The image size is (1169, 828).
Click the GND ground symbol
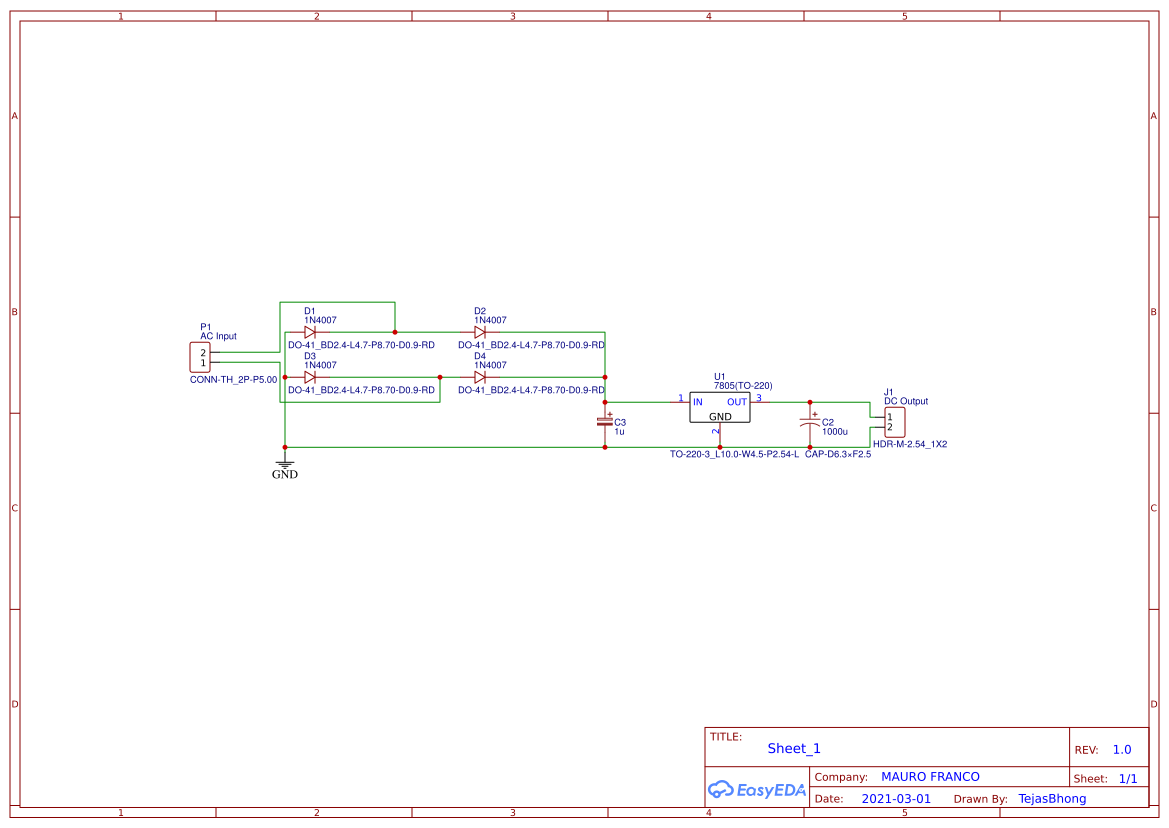click(285, 465)
